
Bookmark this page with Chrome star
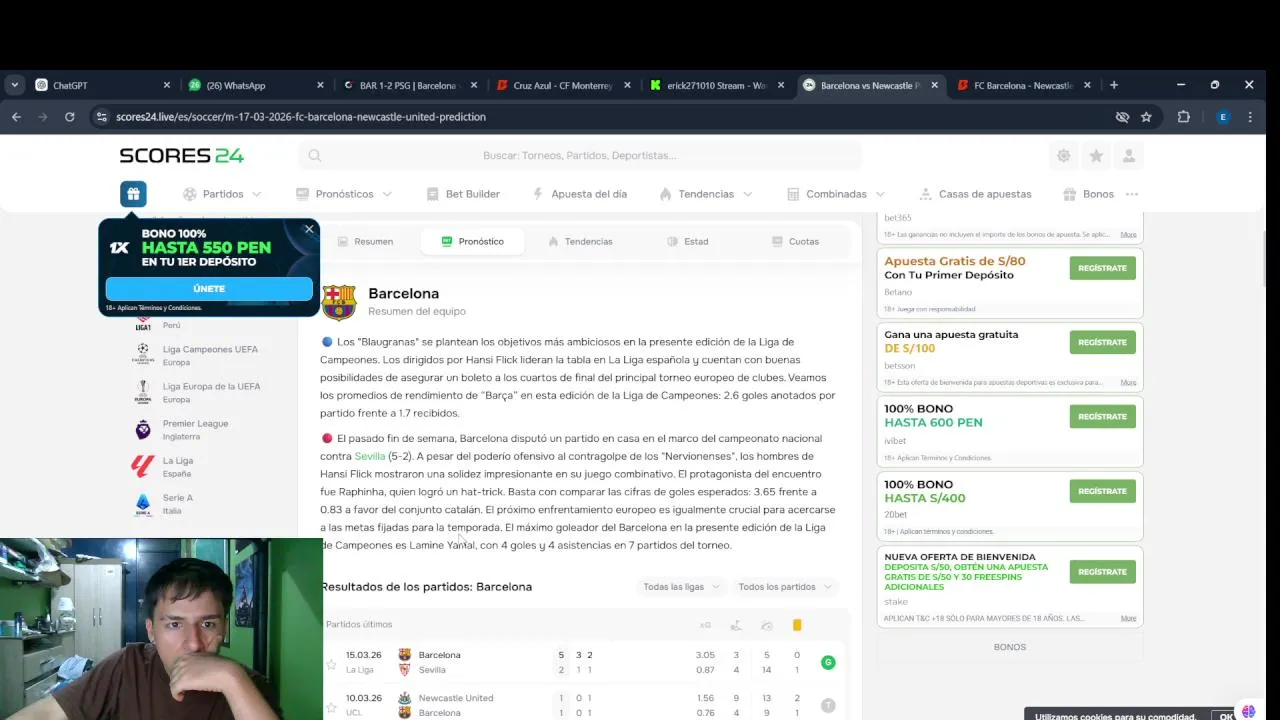pos(1146,117)
